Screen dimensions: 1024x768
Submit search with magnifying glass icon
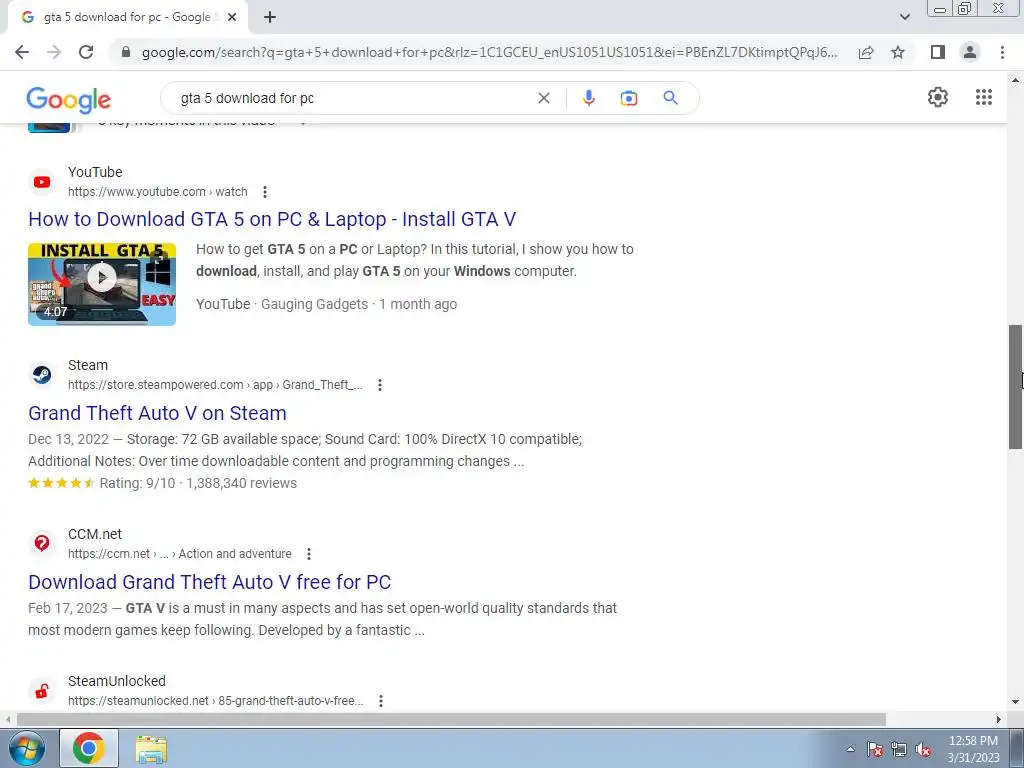(x=671, y=98)
